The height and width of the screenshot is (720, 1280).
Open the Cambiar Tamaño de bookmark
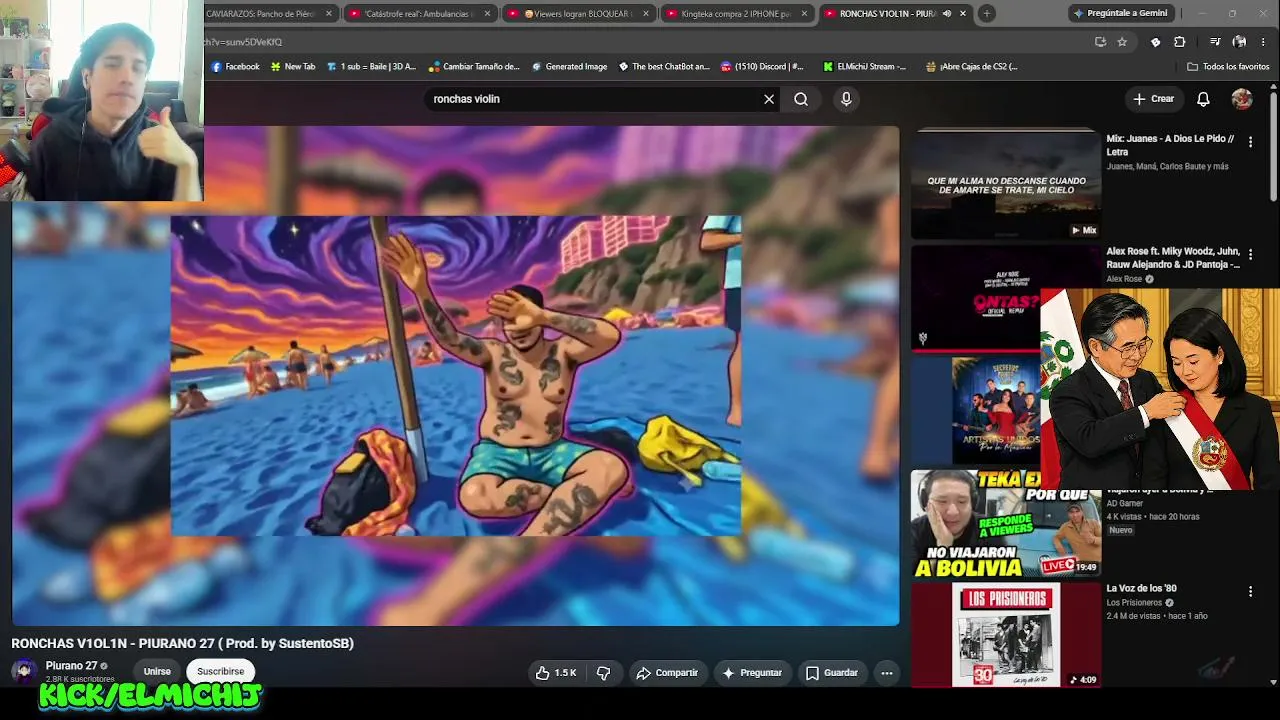click(474, 67)
